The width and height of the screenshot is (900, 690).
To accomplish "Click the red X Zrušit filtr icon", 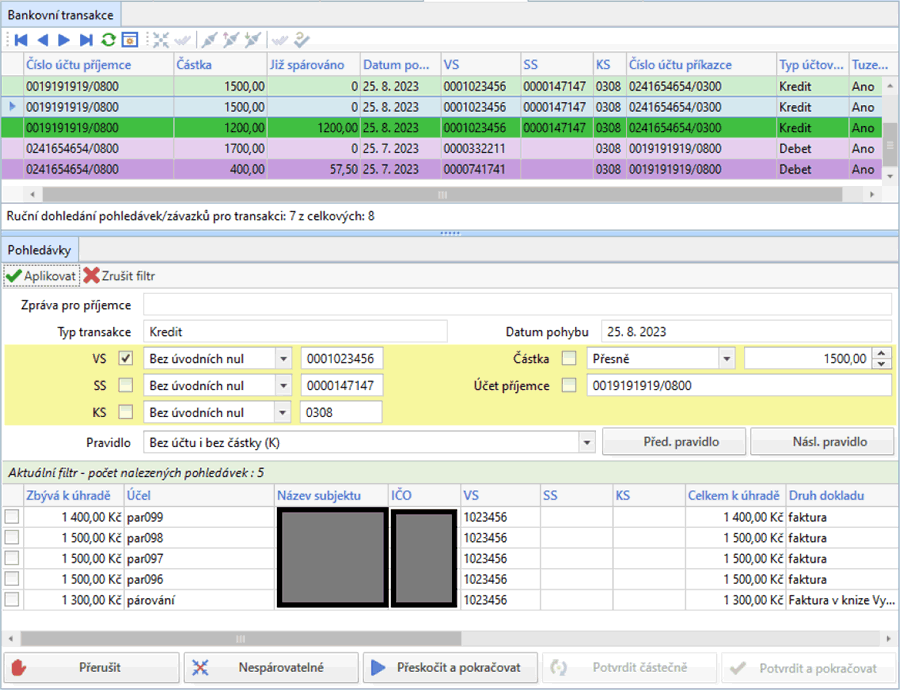I will point(91,276).
